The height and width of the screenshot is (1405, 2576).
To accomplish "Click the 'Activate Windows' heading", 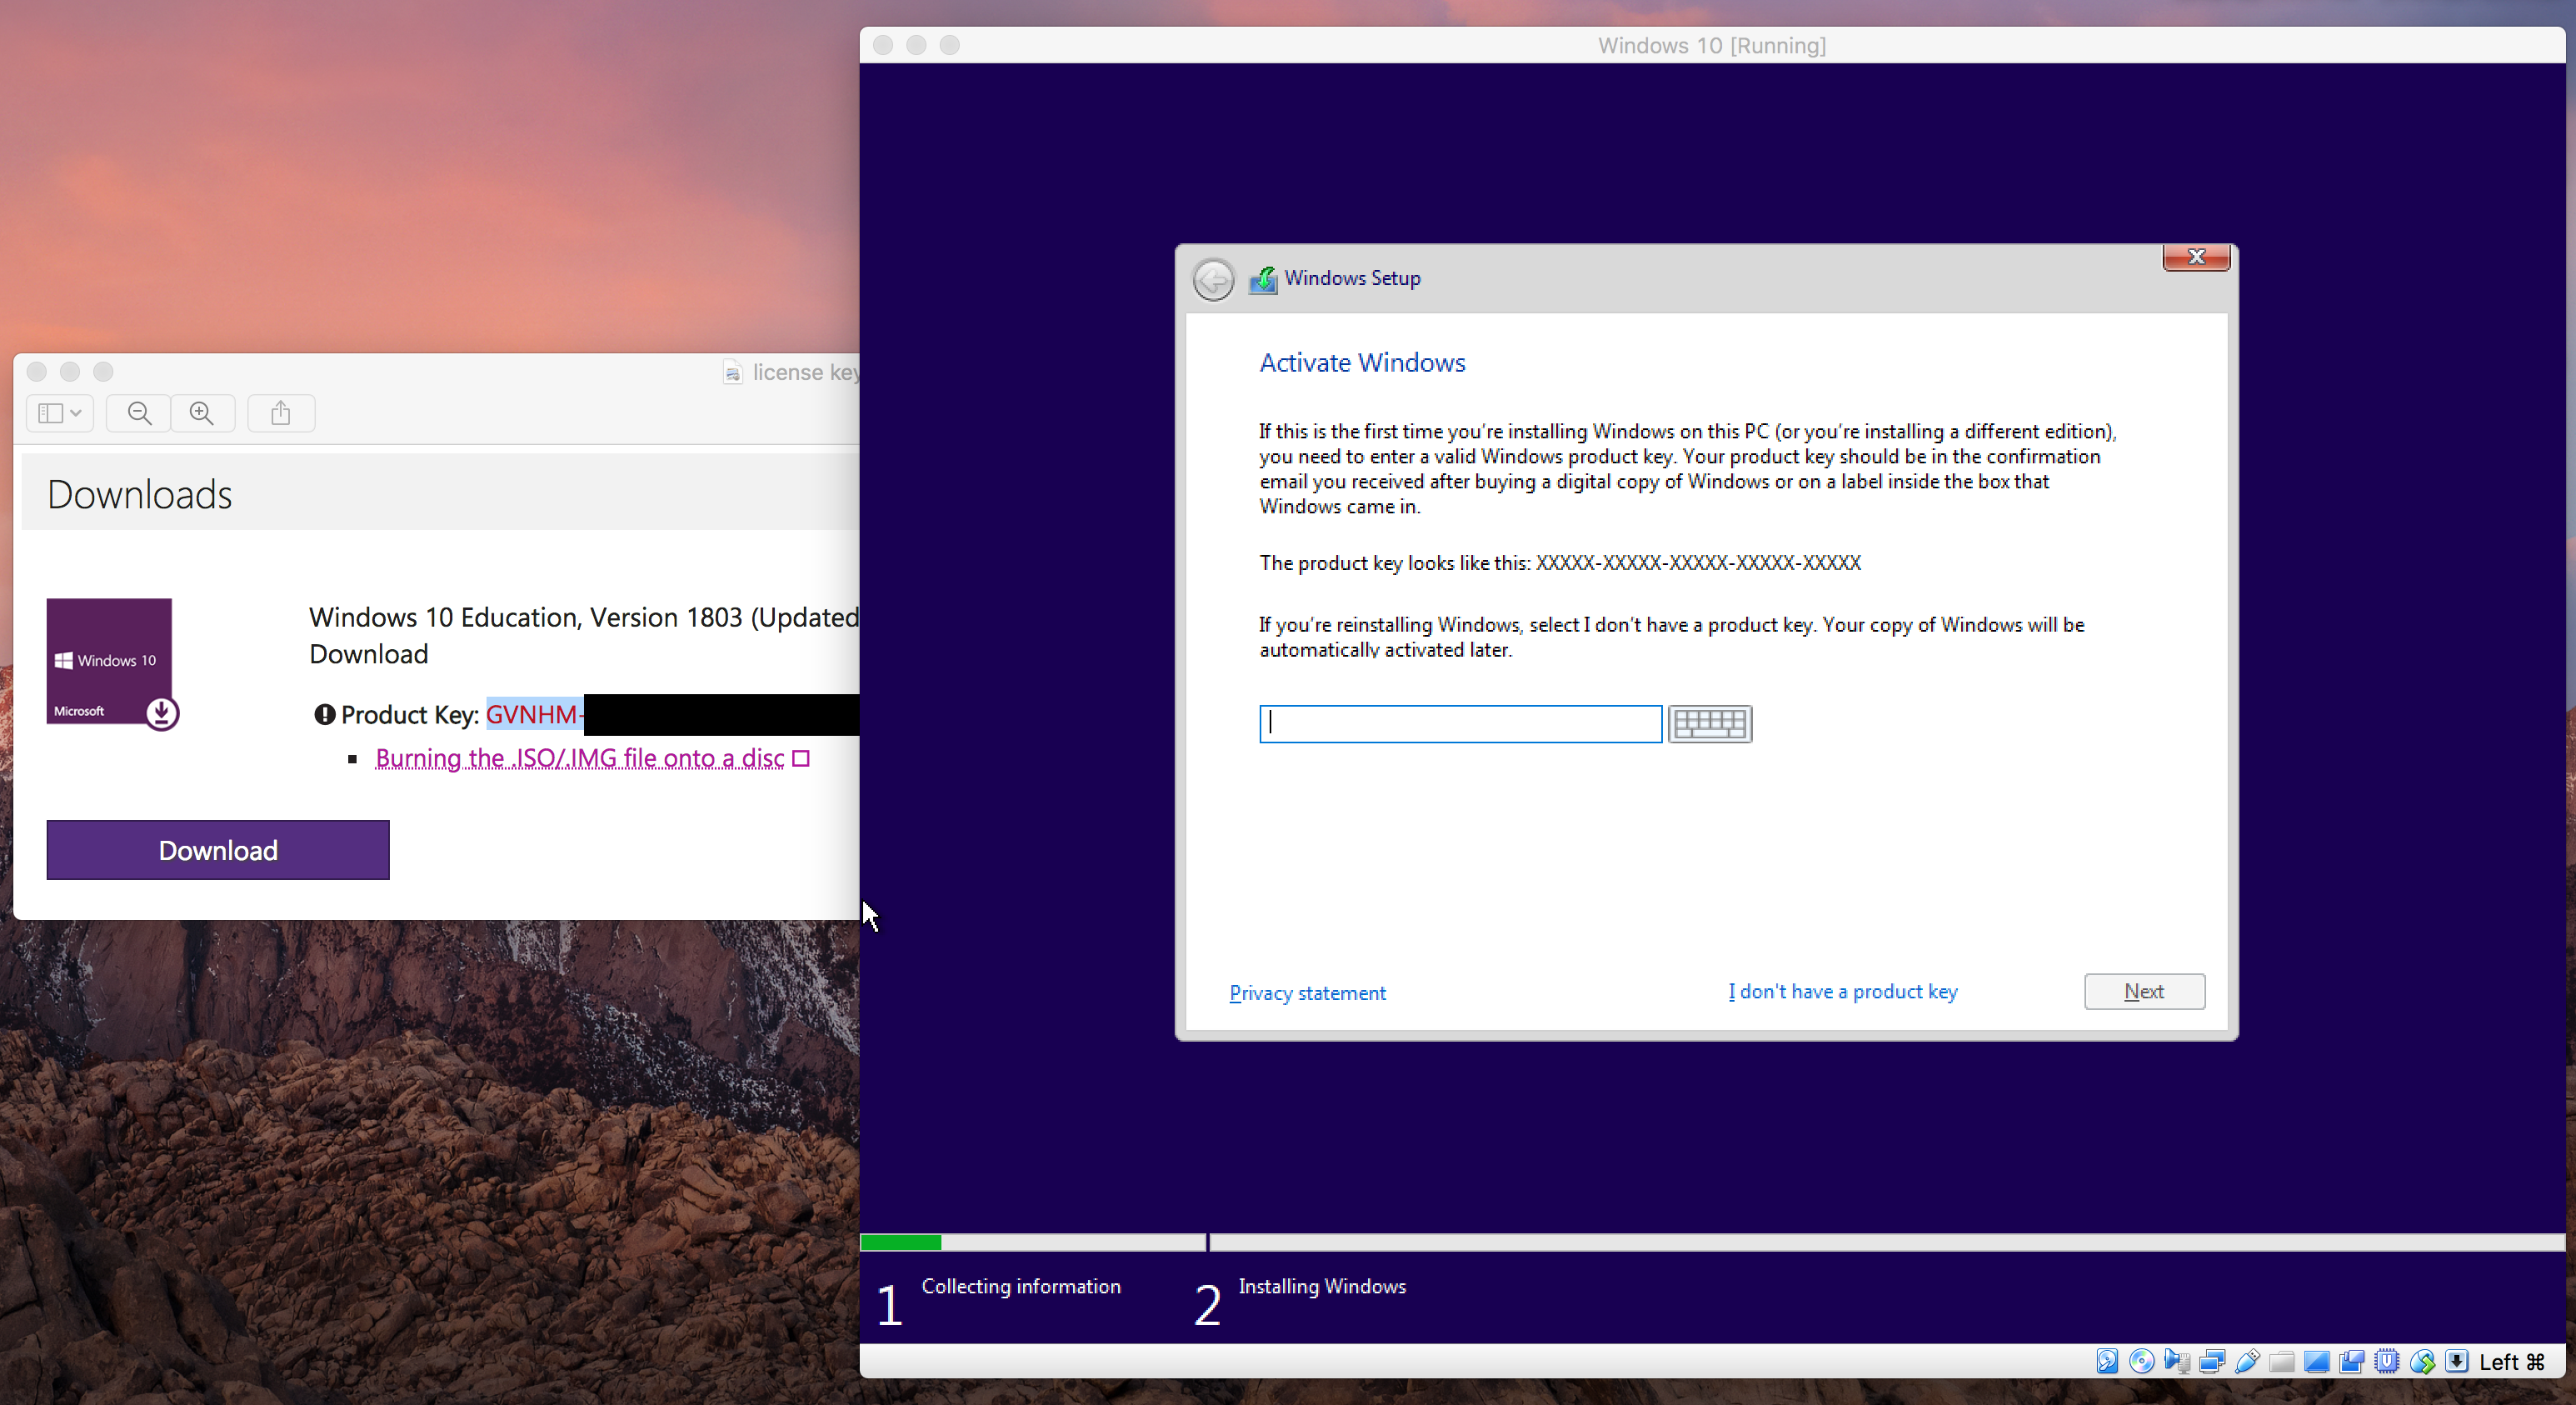I will click(x=1362, y=362).
